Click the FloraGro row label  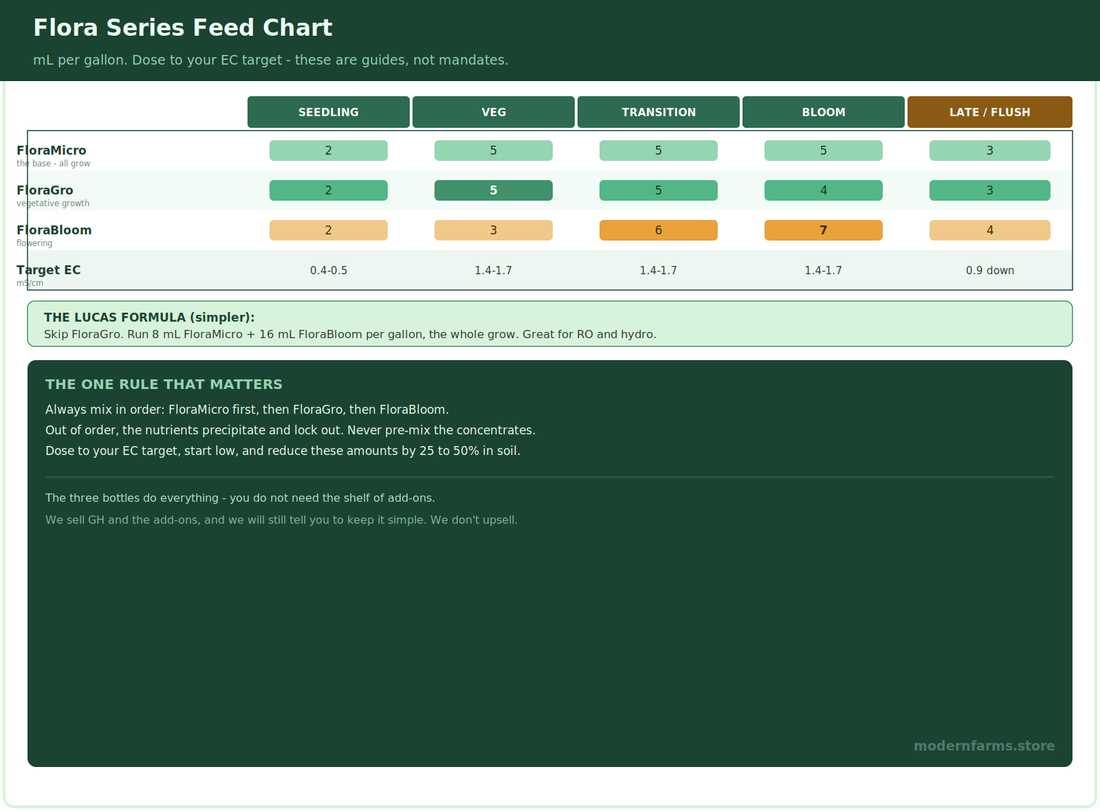(x=45, y=190)
